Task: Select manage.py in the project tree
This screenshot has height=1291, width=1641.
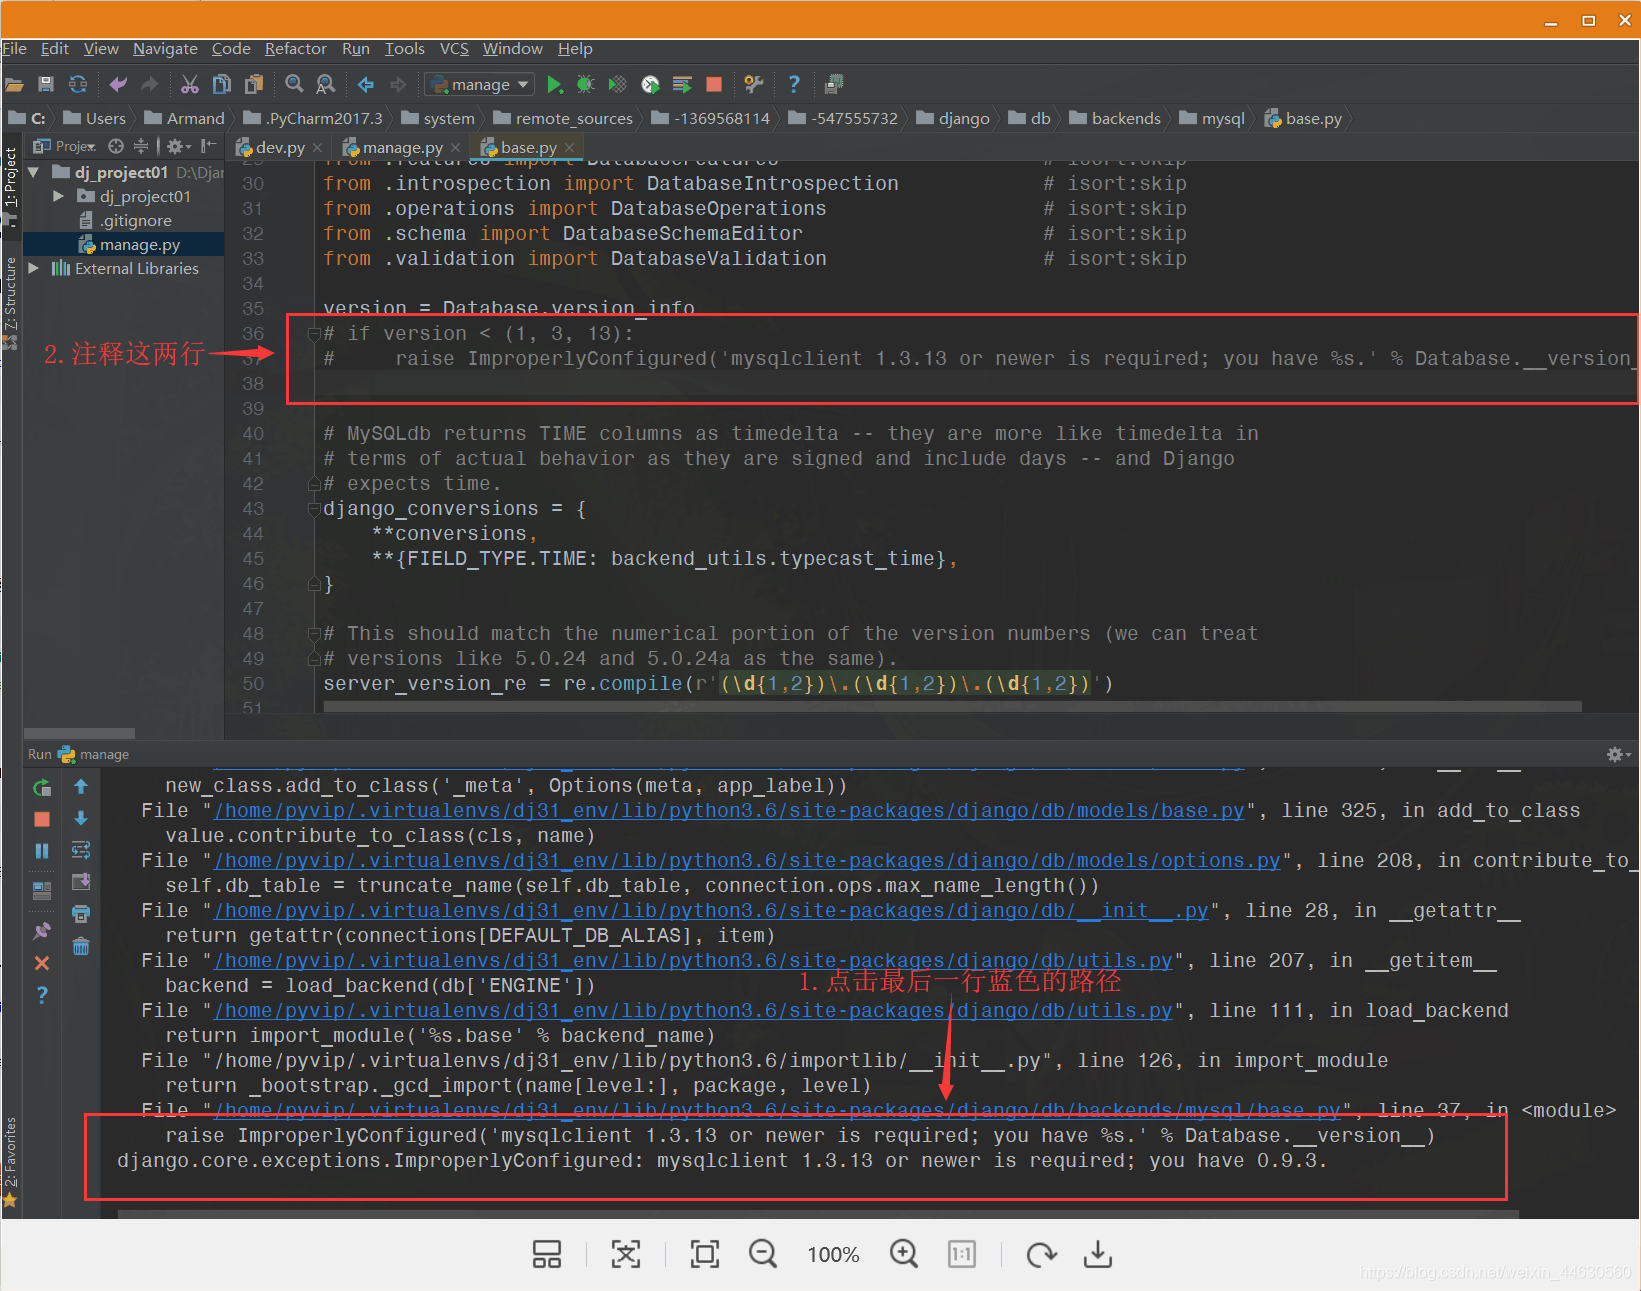Action: (x=140, y=244)
